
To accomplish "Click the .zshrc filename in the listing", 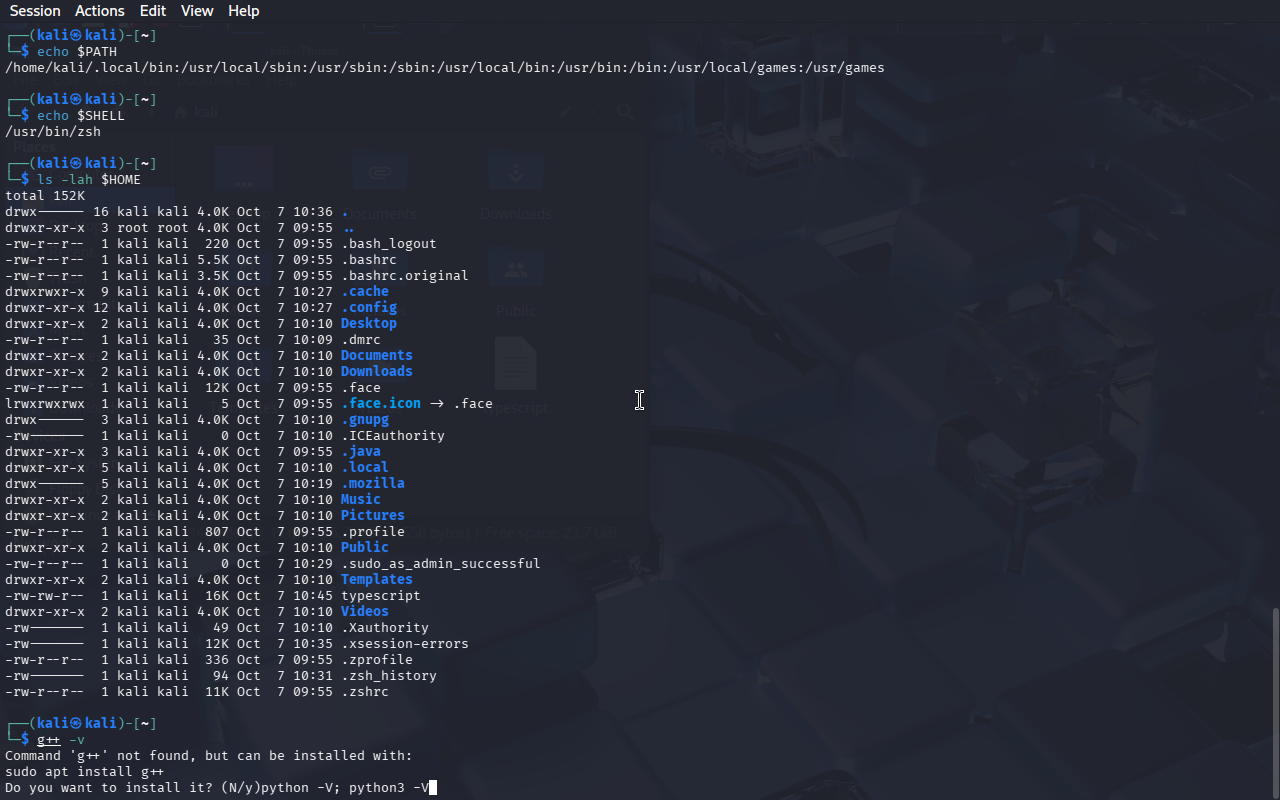I will (x=364, y=692).
